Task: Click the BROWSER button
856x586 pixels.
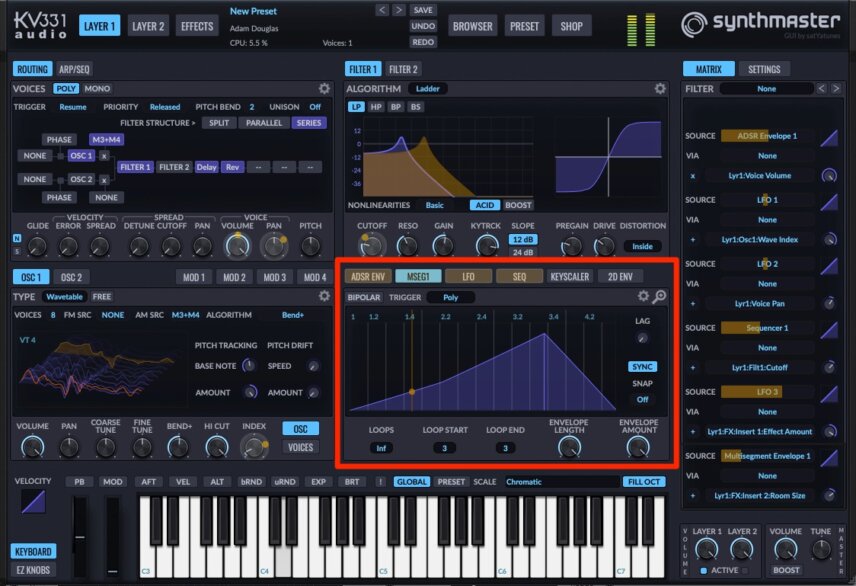Action: (472, 26)
